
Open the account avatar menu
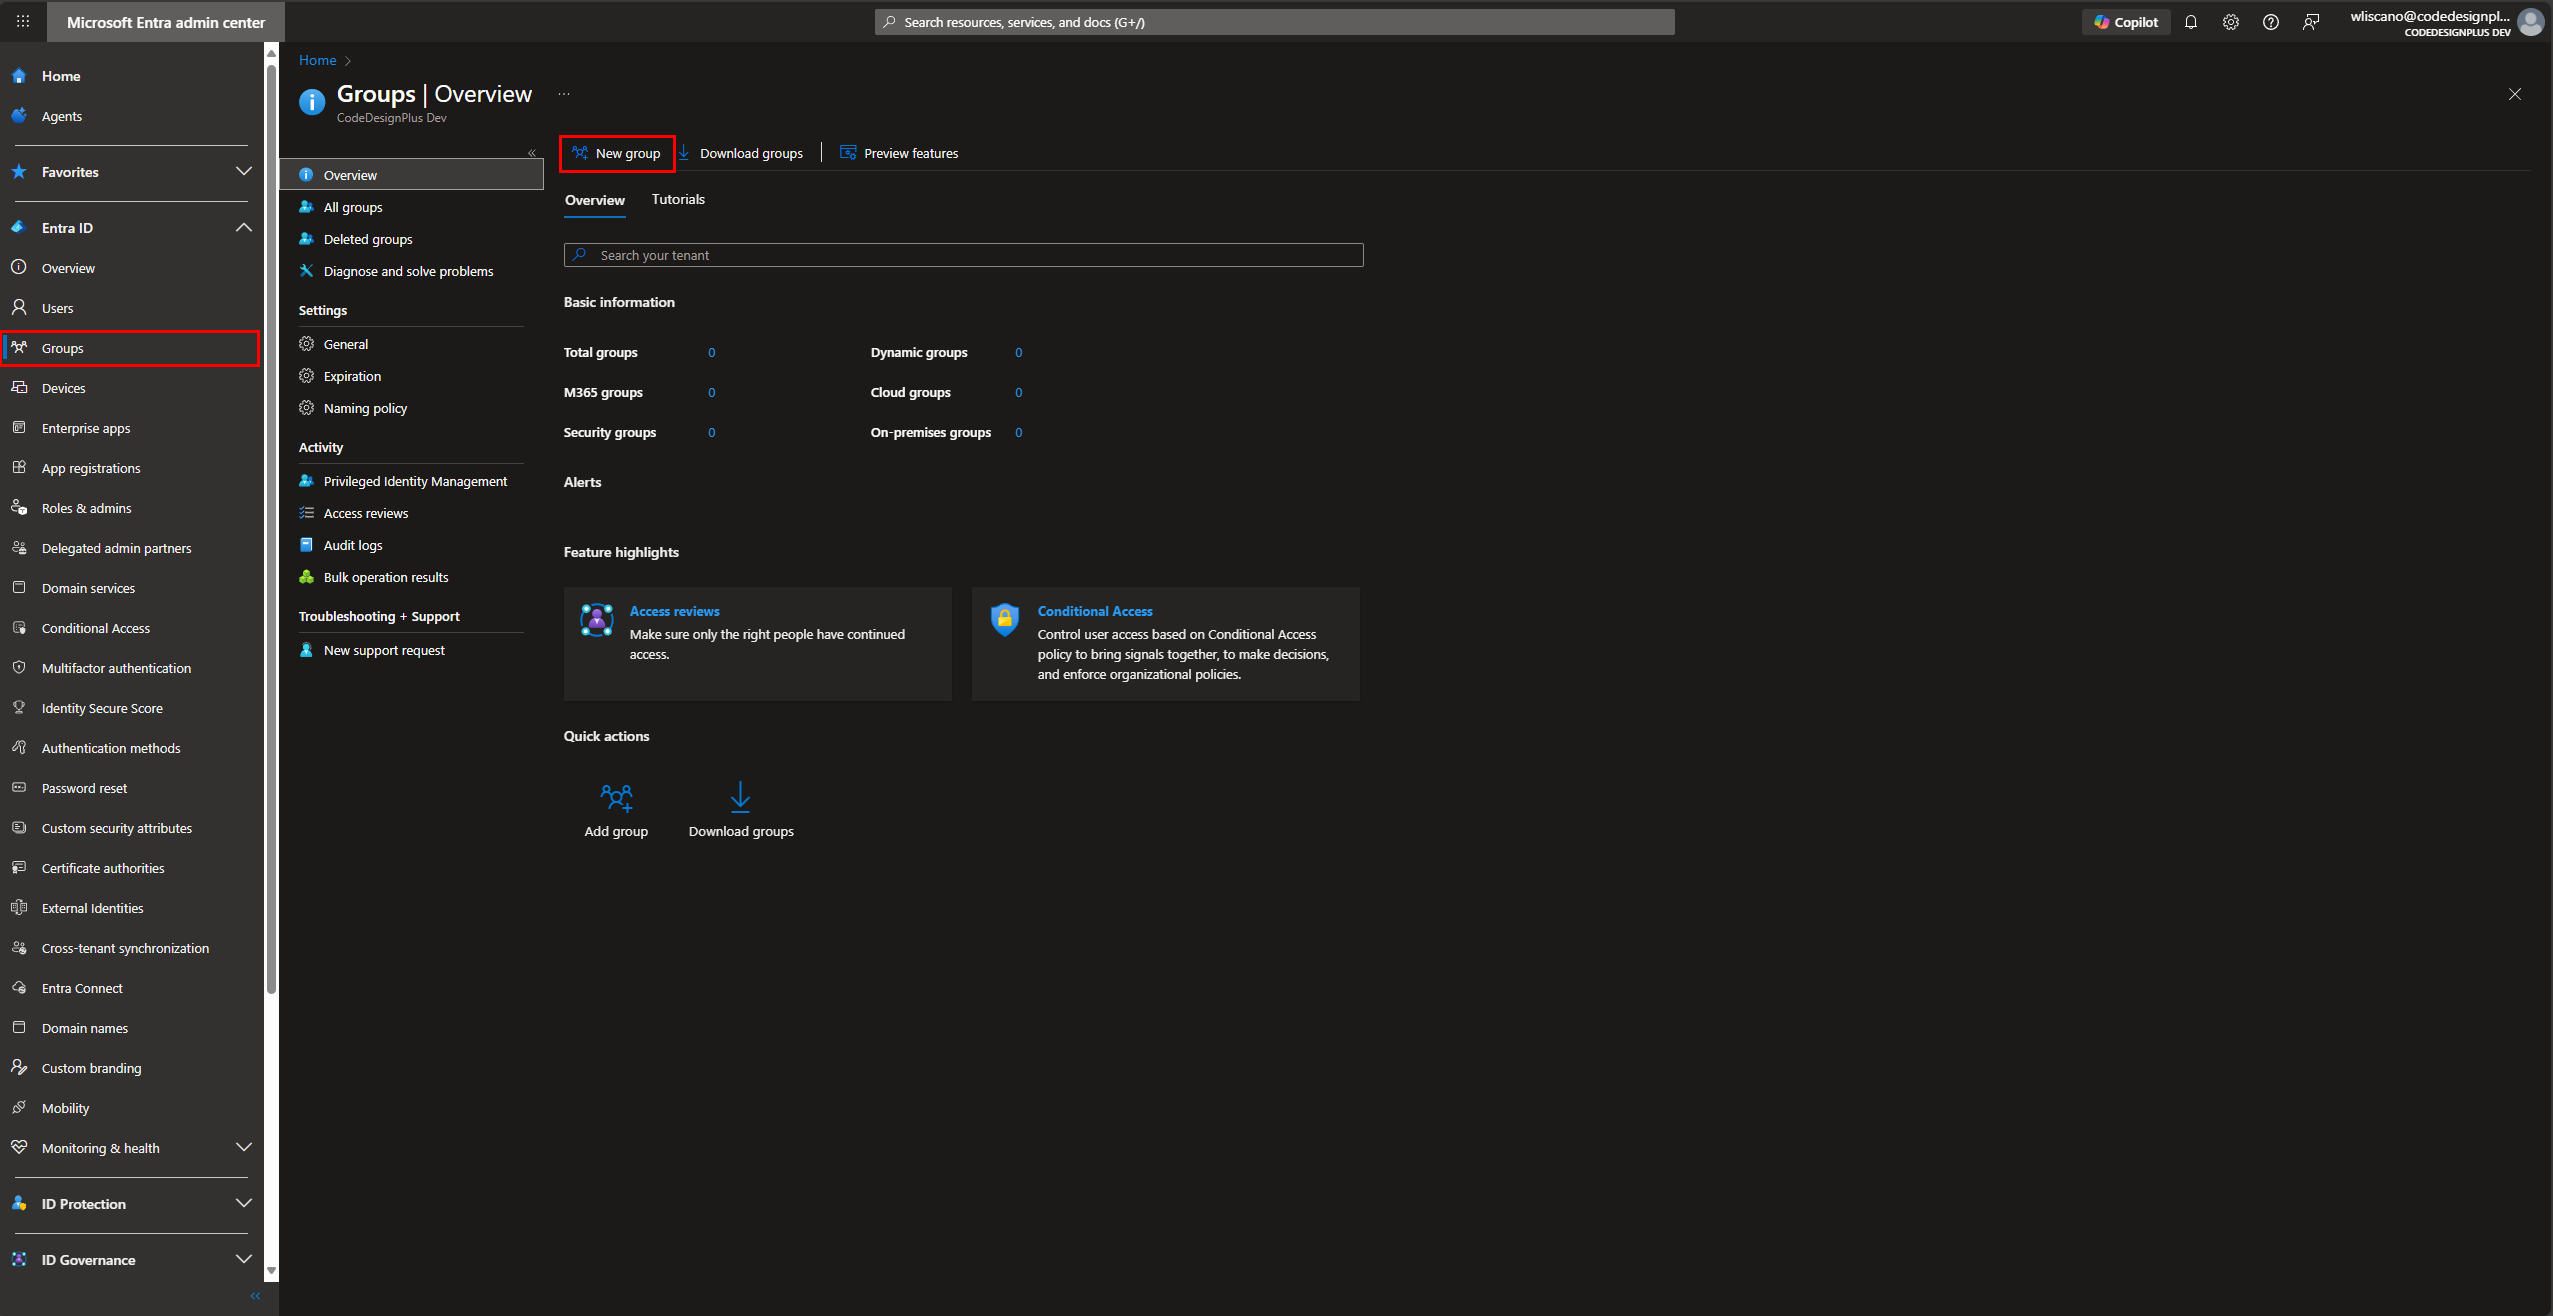(x=2531, y=22)
